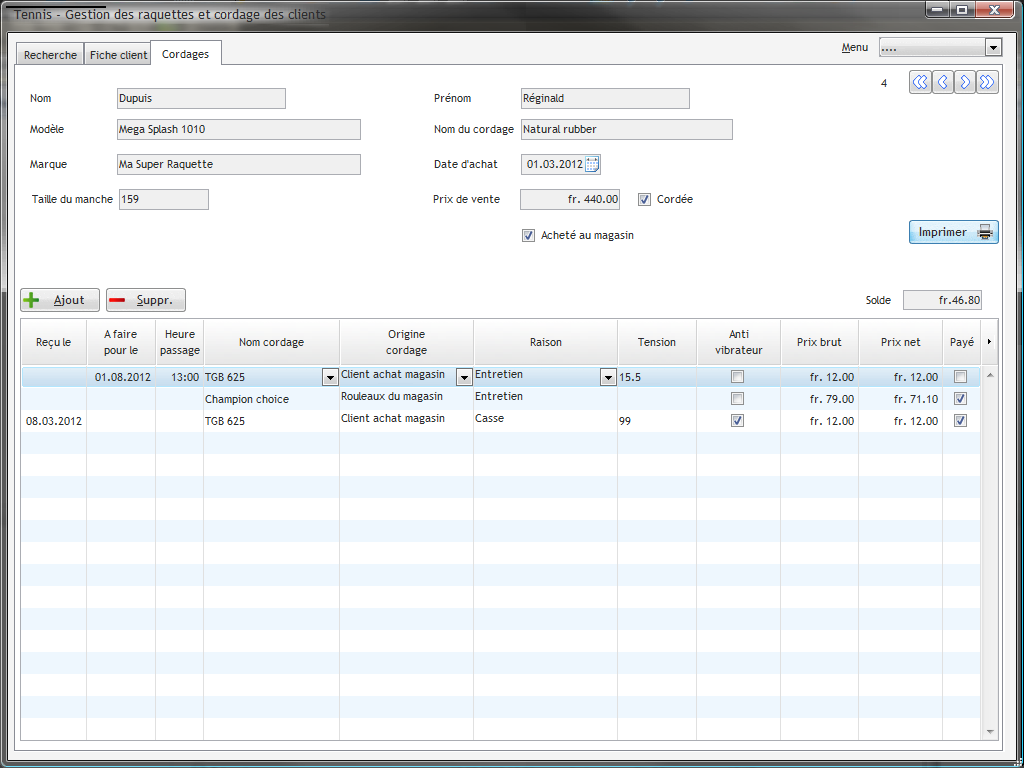The width and height of the screenshot is (1024, 768).
Task: Sort by the Heure passage column header
Action: pos(180,342)
